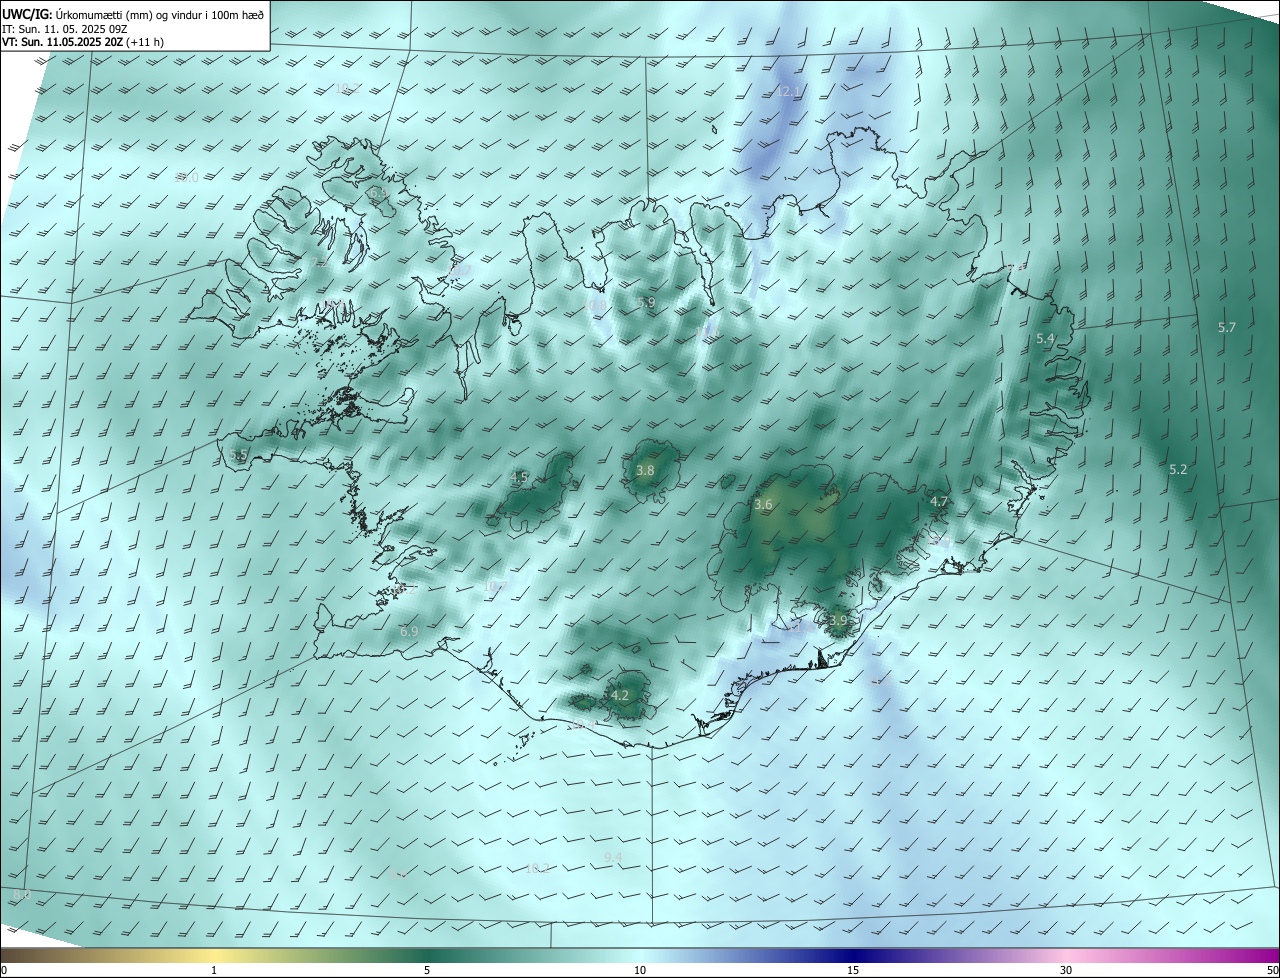Click the 3.9 value on Öræfajökull
This screenshot has height=978, width=1280.
tap(837, 620)
